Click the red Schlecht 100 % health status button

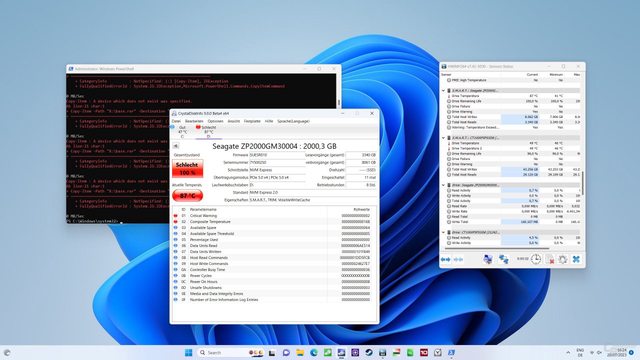coord(187,169)
